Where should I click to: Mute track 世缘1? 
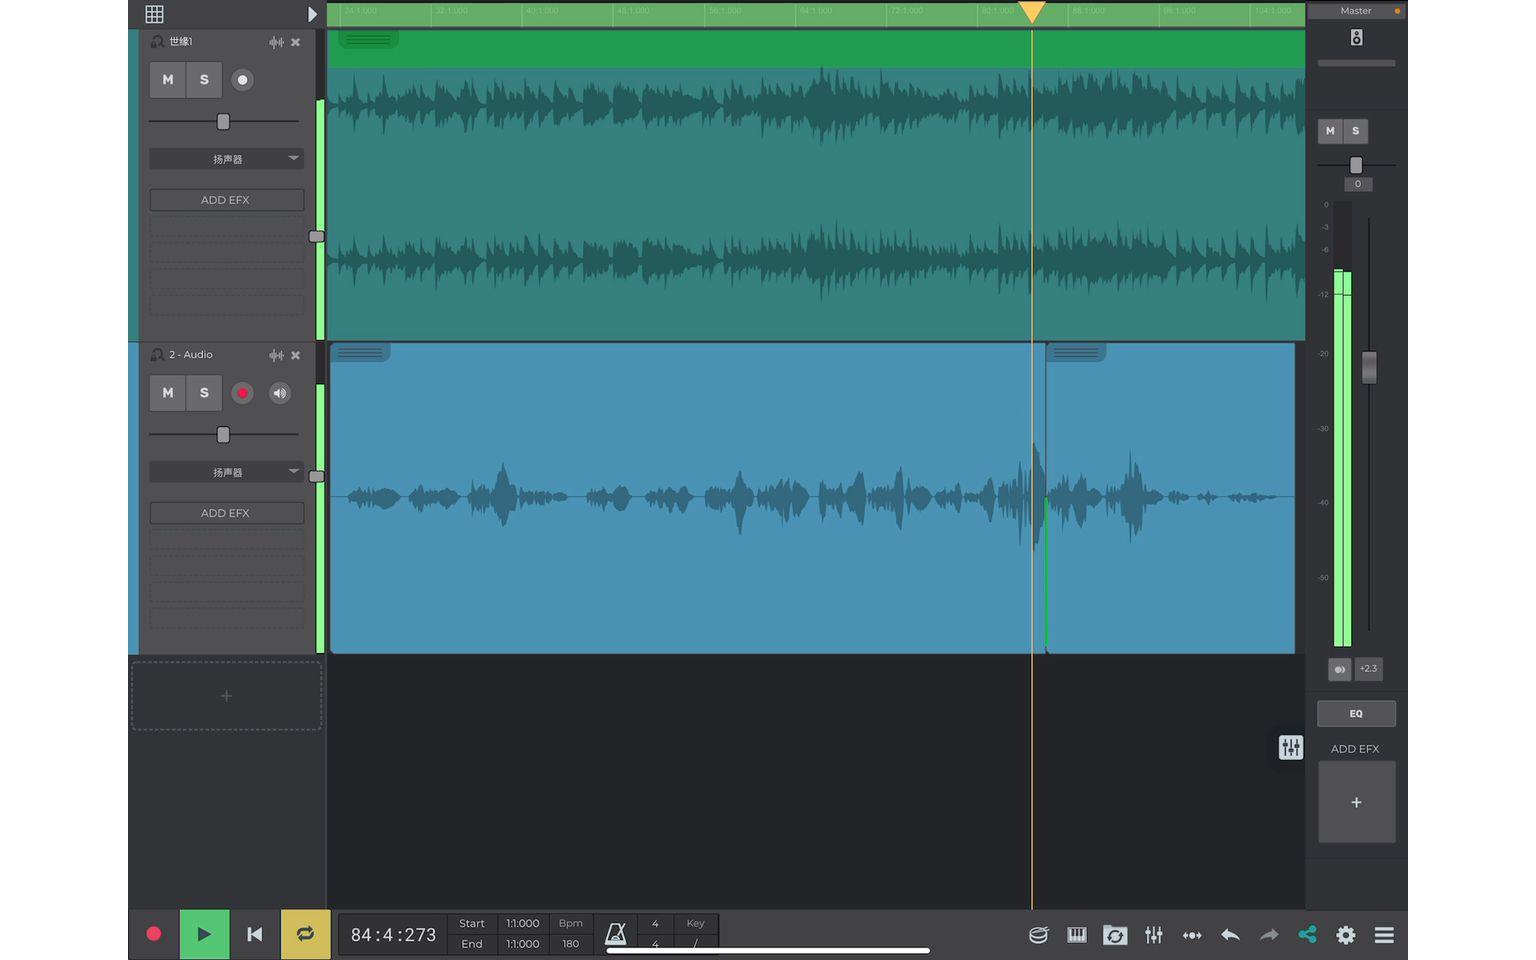(x=168, y=80)
